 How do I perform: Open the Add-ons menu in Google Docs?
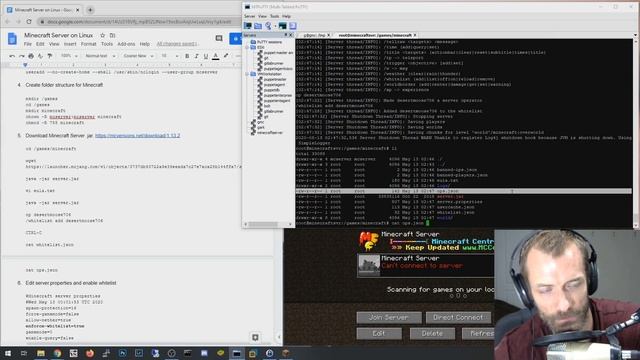click(126, 44)
